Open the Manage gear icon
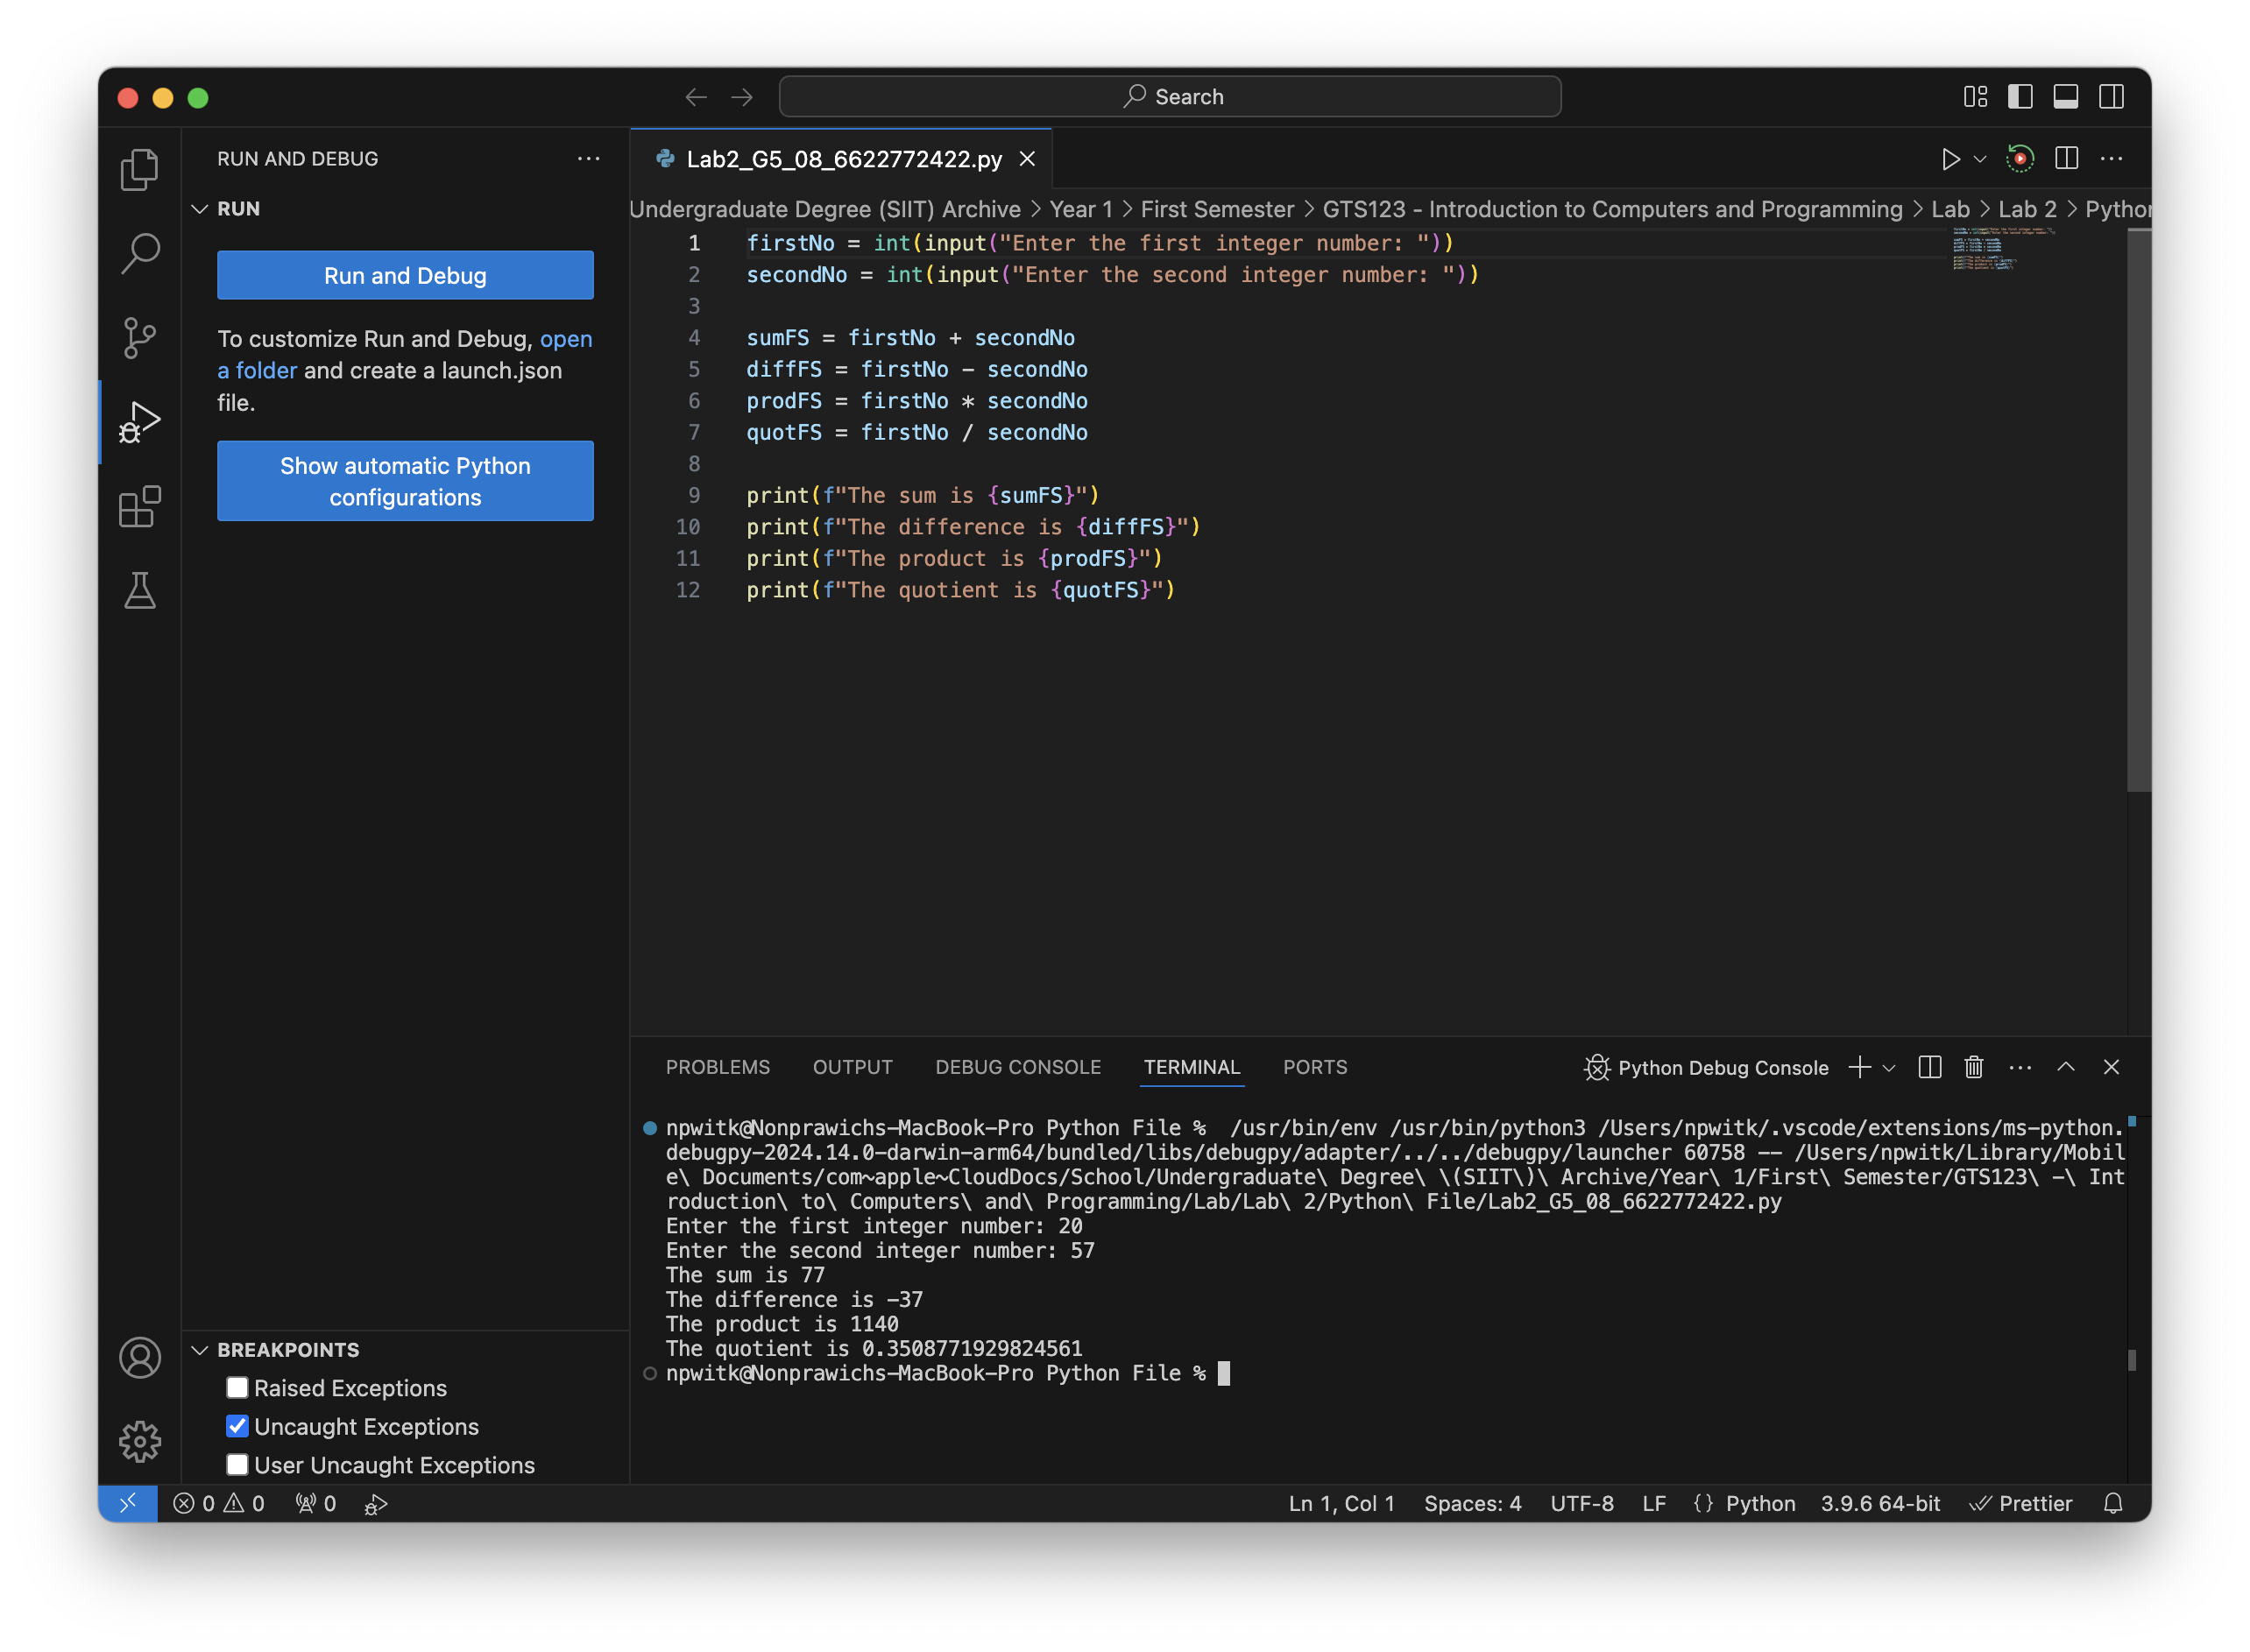This screenshot has height=1652, width=2250. pyautogui.click(x=139, y=1441)
